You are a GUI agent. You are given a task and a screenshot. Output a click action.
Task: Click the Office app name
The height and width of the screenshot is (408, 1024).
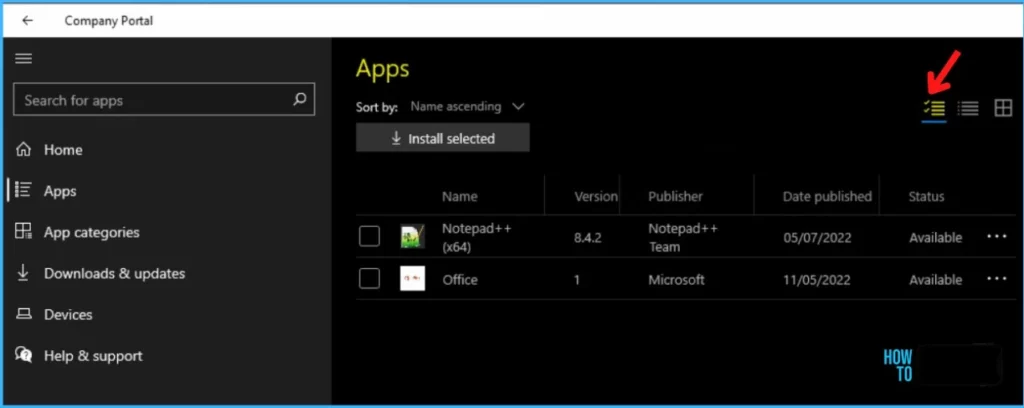460,279
